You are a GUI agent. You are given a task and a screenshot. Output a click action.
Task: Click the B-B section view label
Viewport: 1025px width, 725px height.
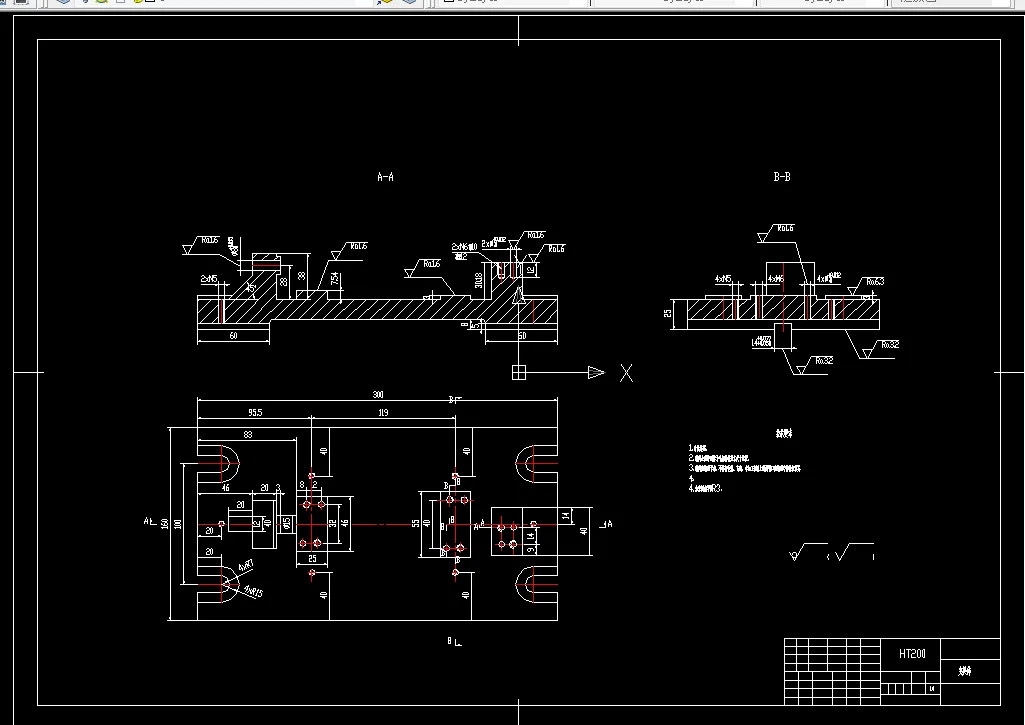[782, 177]
